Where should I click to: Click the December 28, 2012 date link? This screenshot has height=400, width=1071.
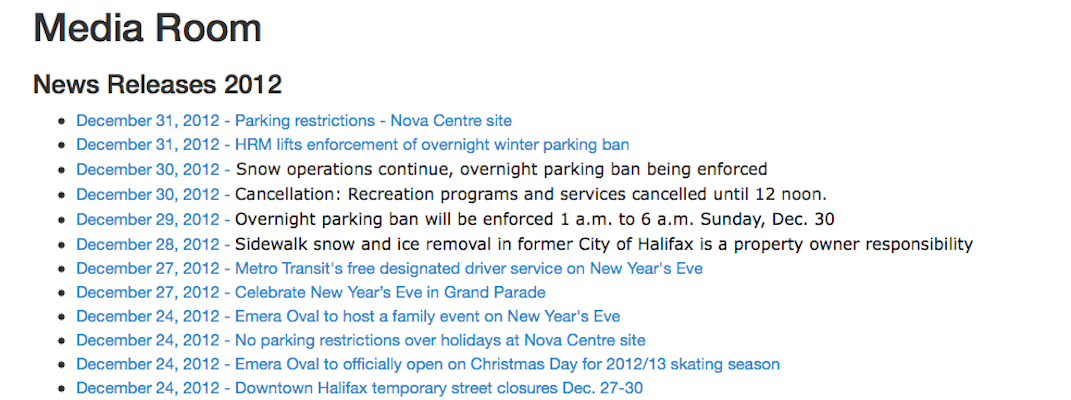[x=147, y=243]
